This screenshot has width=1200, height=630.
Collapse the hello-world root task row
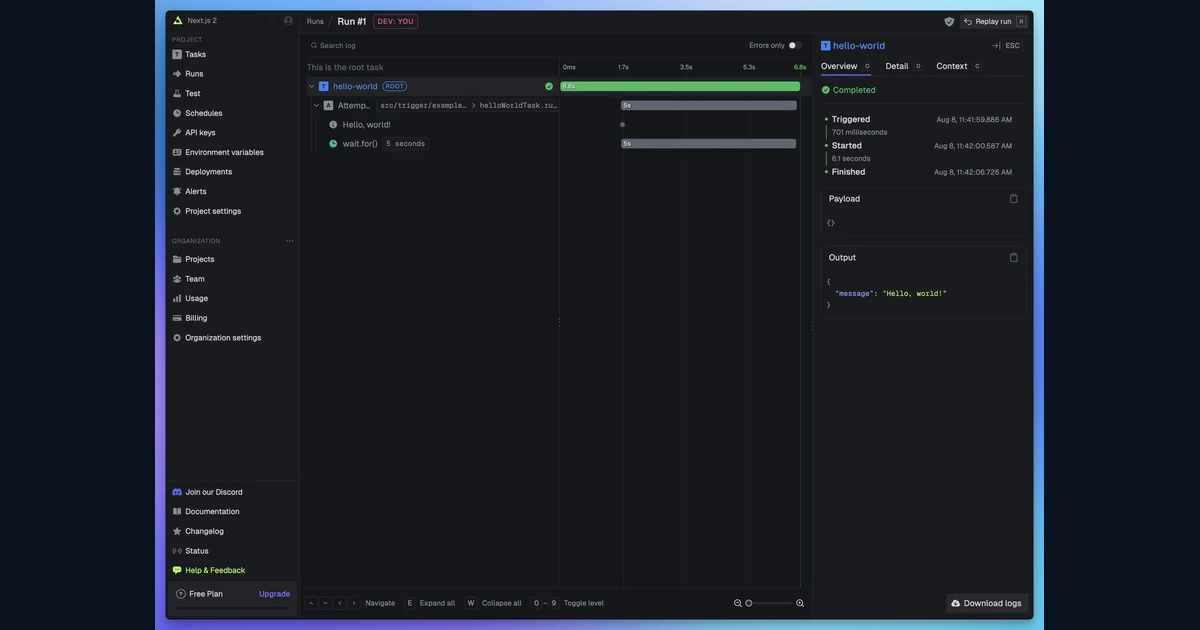(312, 86)
